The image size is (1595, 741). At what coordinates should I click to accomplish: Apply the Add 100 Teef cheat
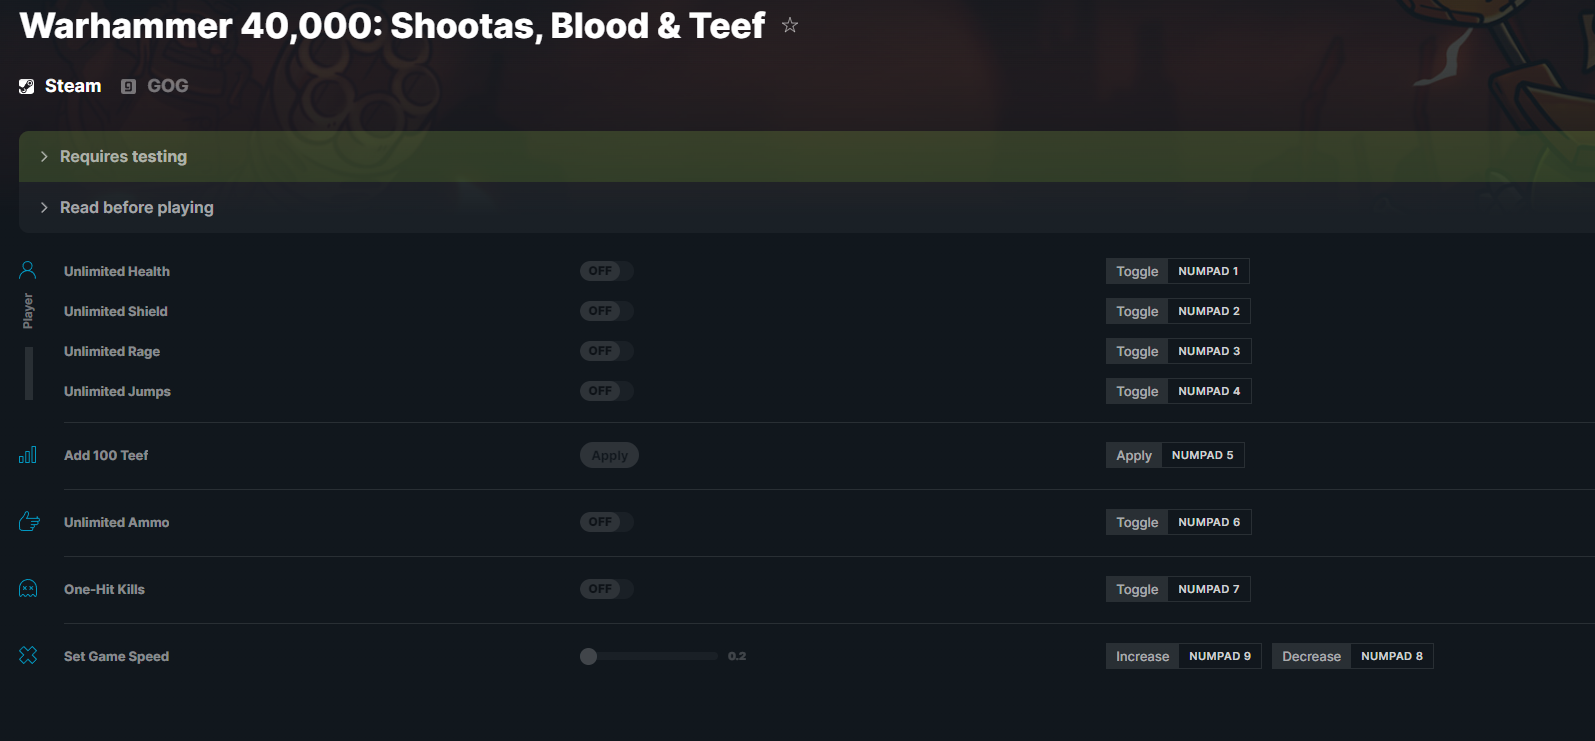[609, 455]
